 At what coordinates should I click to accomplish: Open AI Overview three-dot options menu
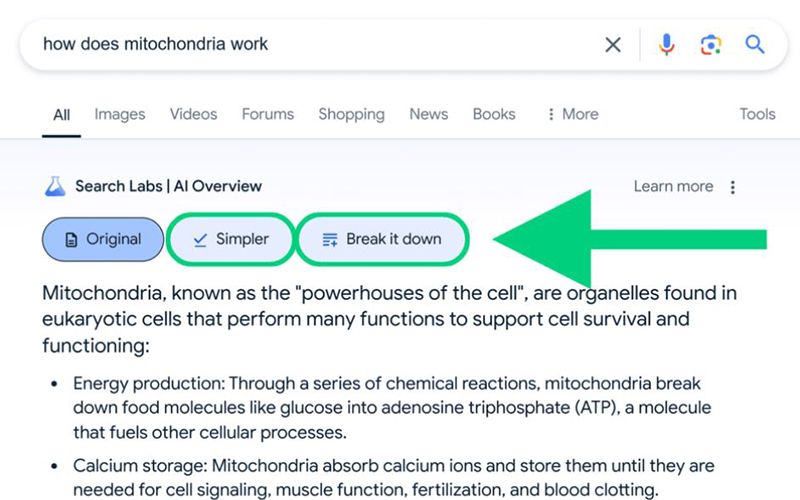point(733,187)
